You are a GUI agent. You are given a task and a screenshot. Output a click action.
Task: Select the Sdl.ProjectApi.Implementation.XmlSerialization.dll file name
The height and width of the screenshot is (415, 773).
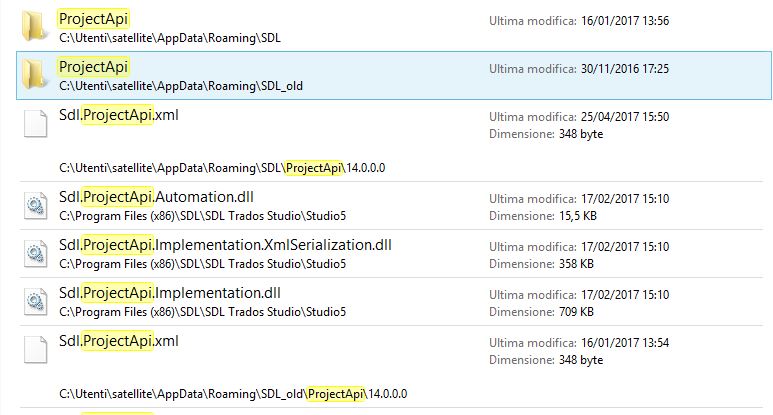(x=225, y=245)
